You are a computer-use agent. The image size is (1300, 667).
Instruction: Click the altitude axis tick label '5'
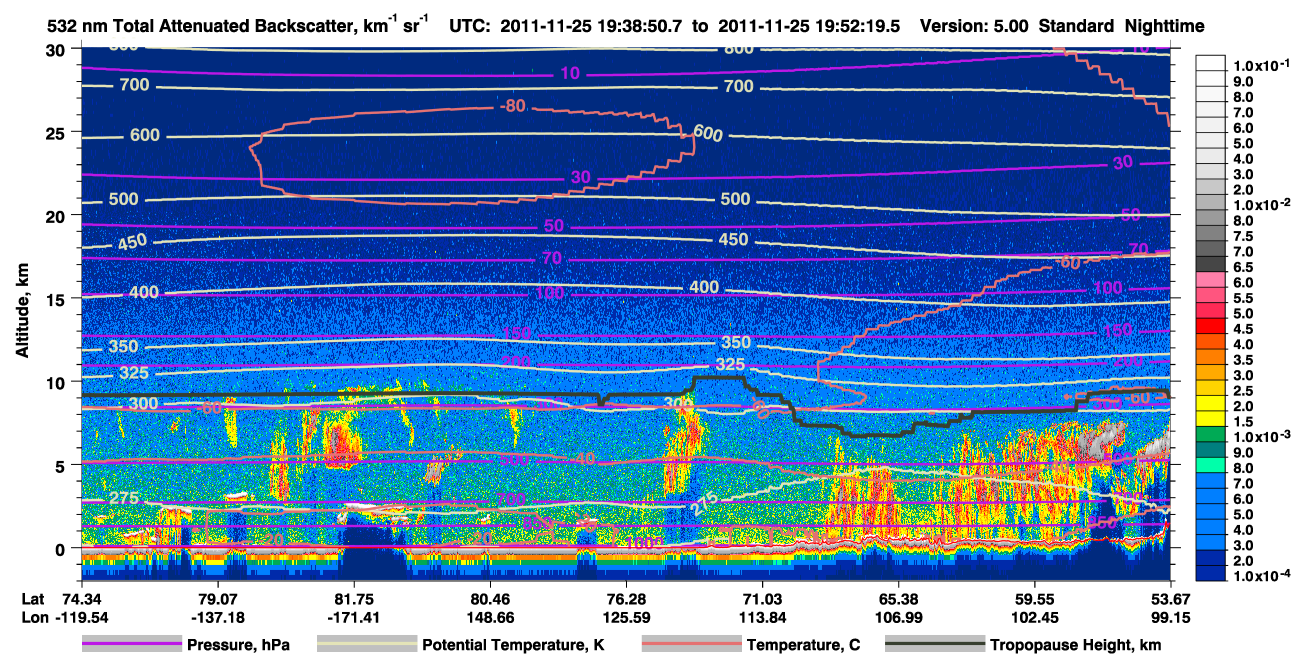coord(62,465)
